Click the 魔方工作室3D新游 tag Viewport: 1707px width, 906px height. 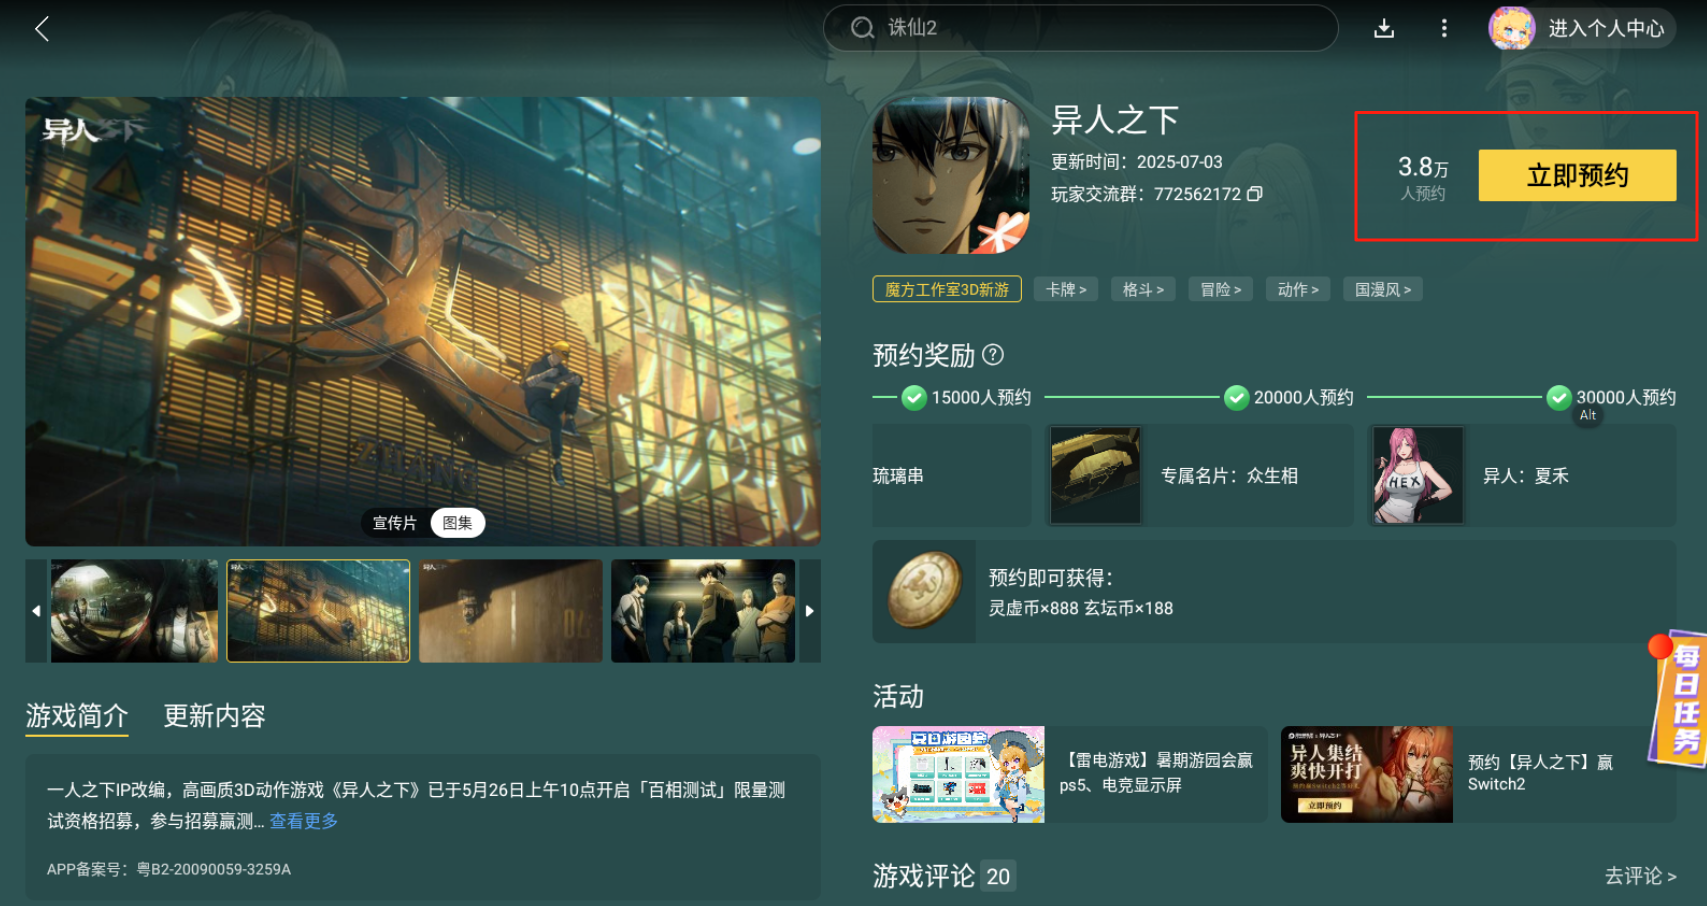(x=947, y=289)
